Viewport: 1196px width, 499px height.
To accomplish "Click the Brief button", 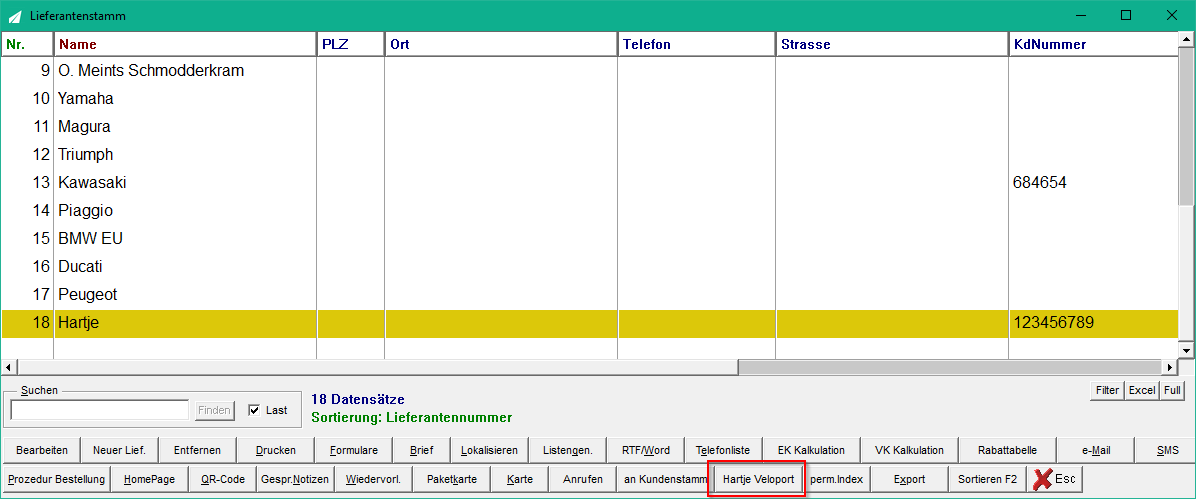I will 421,450.
